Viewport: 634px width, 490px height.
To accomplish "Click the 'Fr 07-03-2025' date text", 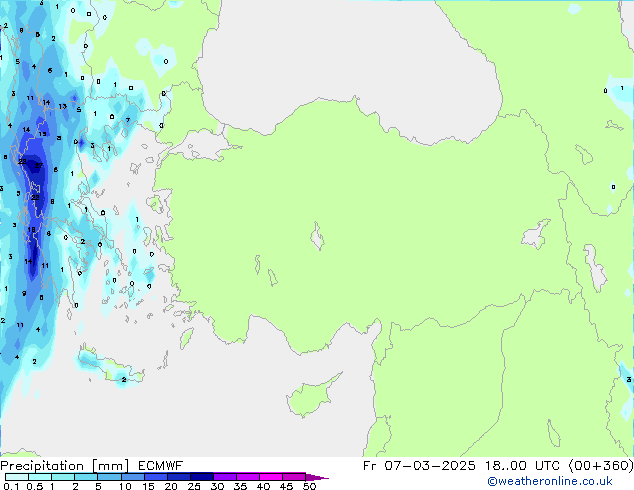I will (419, 466).
